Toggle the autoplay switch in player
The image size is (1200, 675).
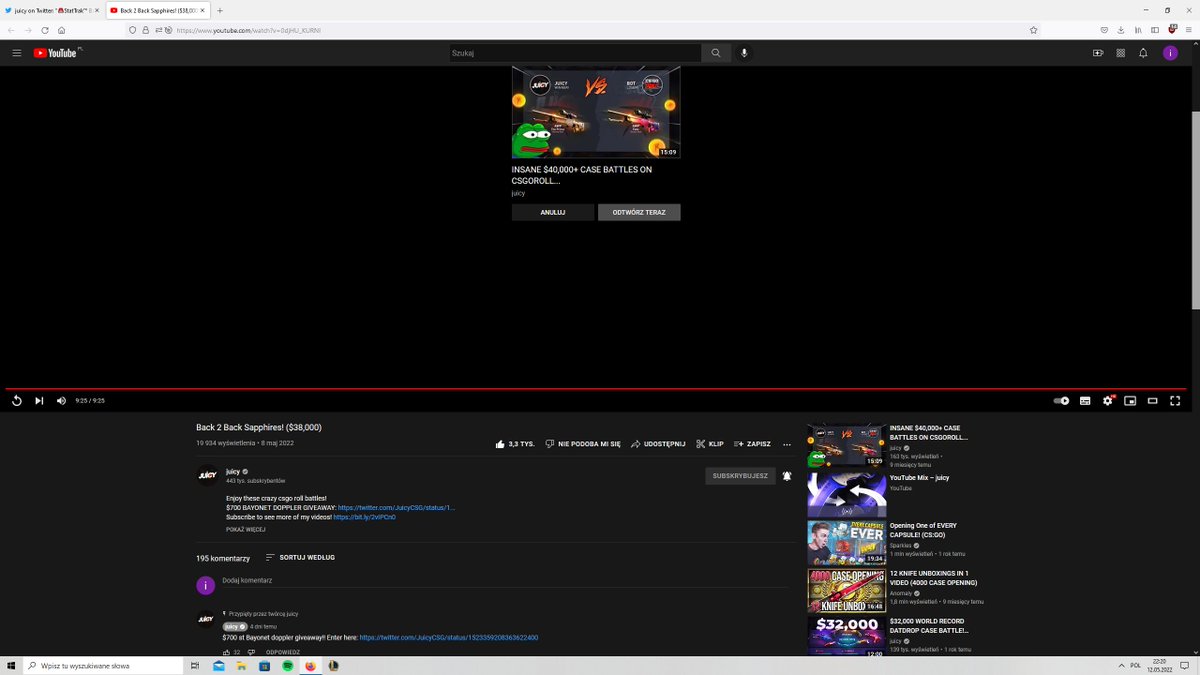(x=1061, y=400)
